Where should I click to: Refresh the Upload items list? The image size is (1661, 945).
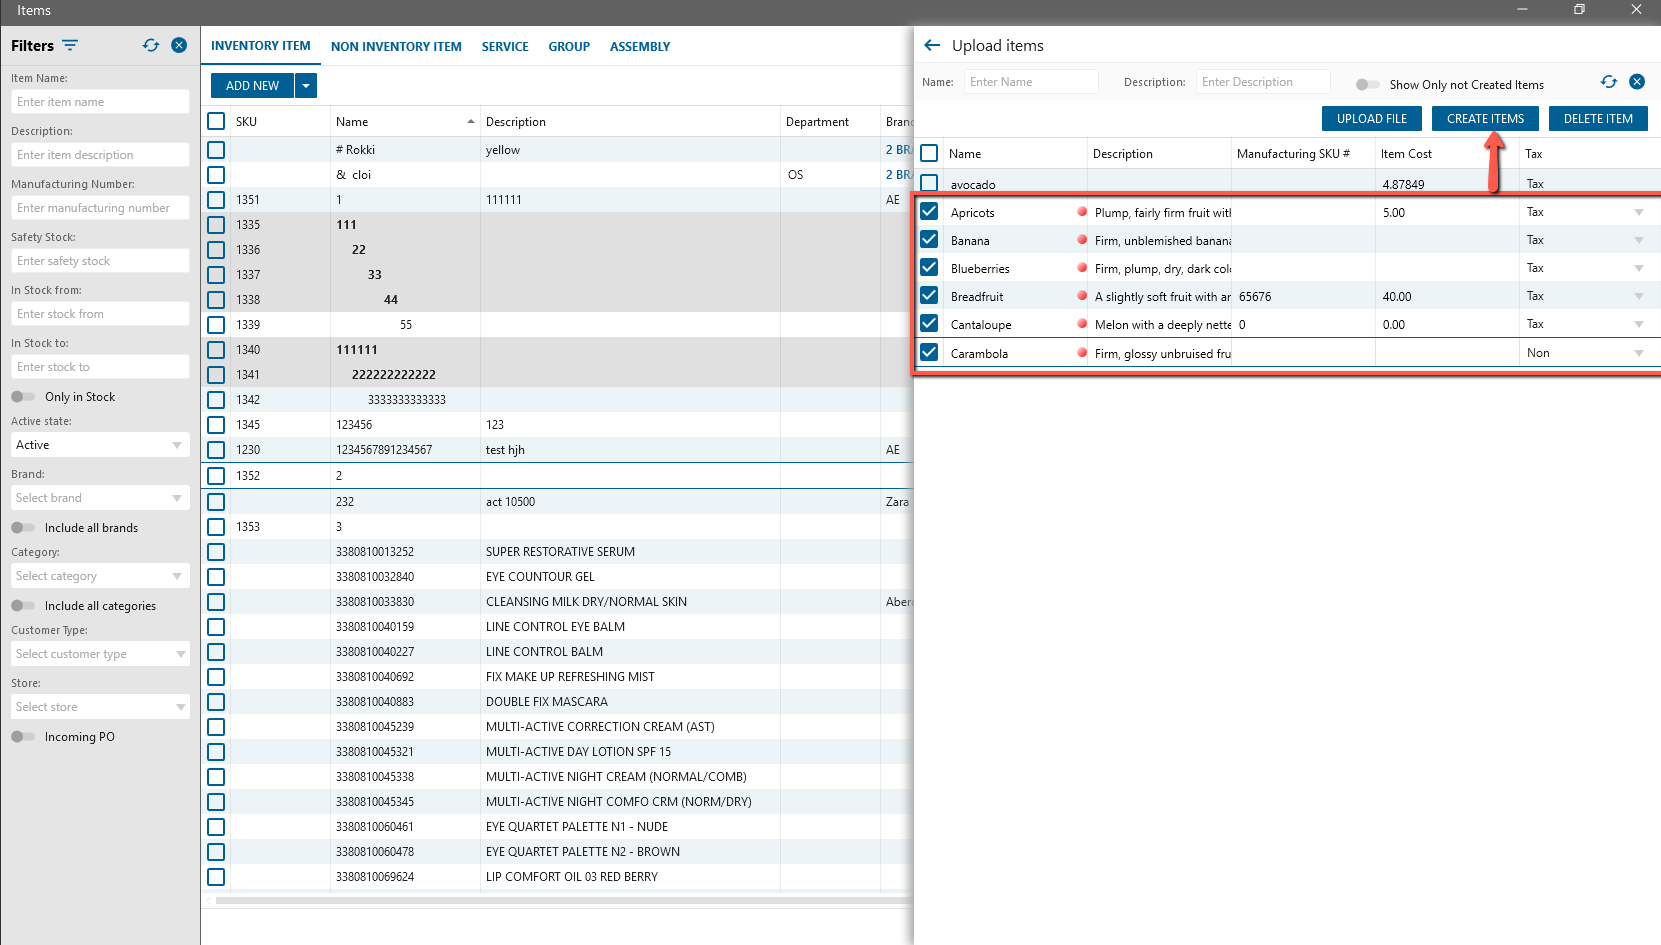(x=1608, y=82)
